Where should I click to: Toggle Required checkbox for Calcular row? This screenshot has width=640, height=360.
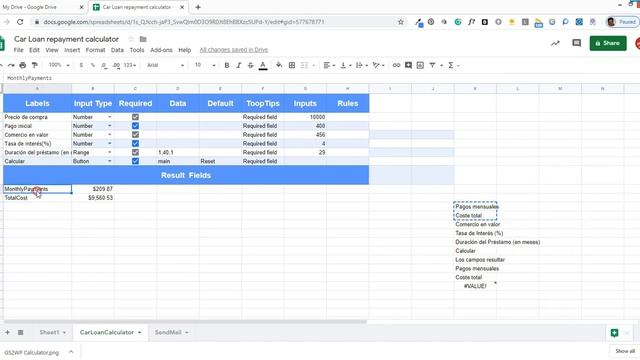[x=135, y=161]
